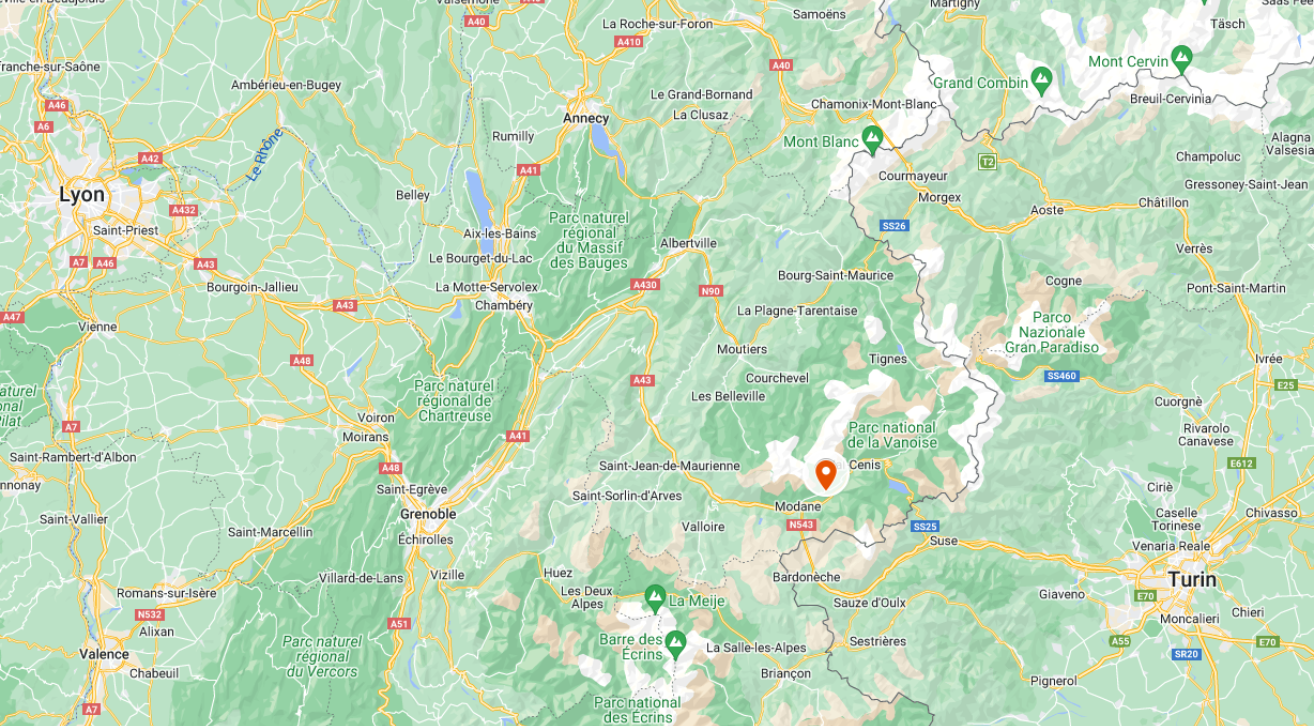Select the Lyon city label

coord(82,195)
